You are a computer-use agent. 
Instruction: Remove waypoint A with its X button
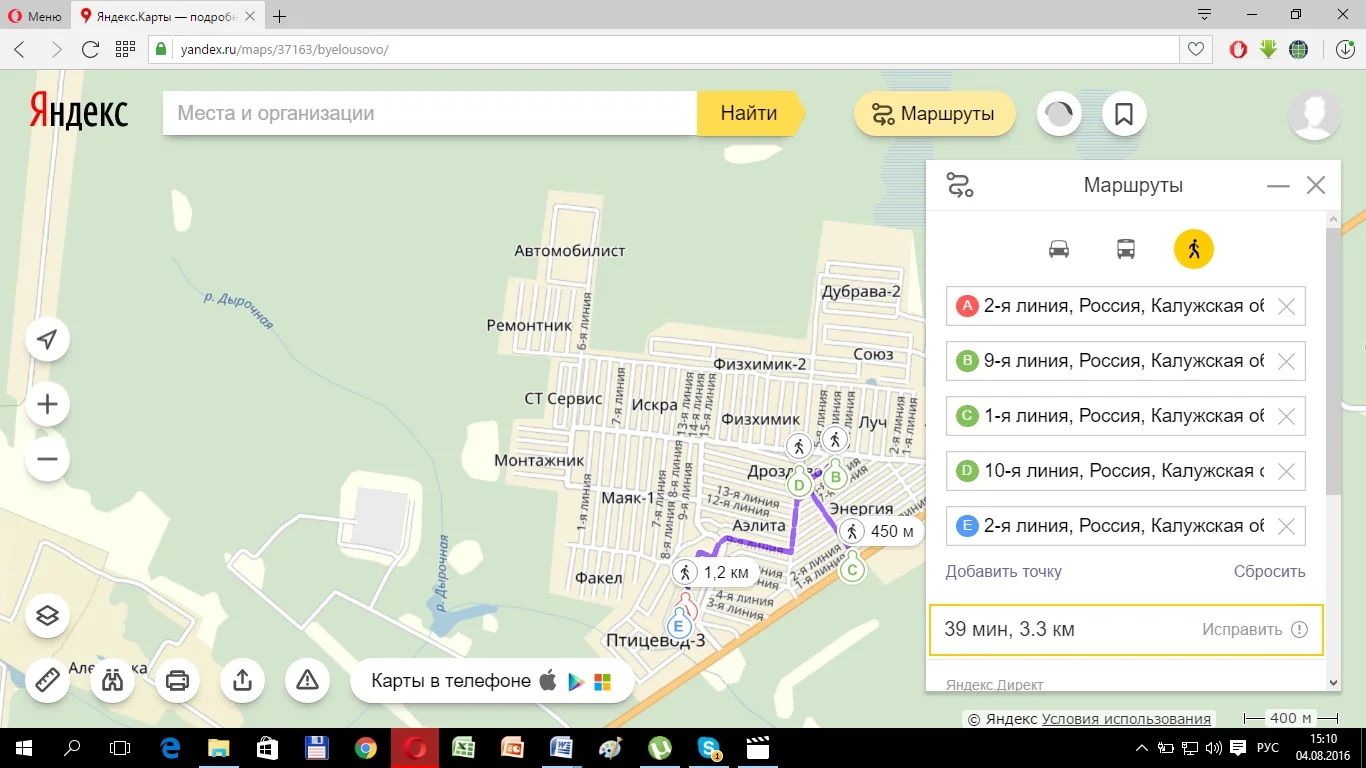[1287, 307]
